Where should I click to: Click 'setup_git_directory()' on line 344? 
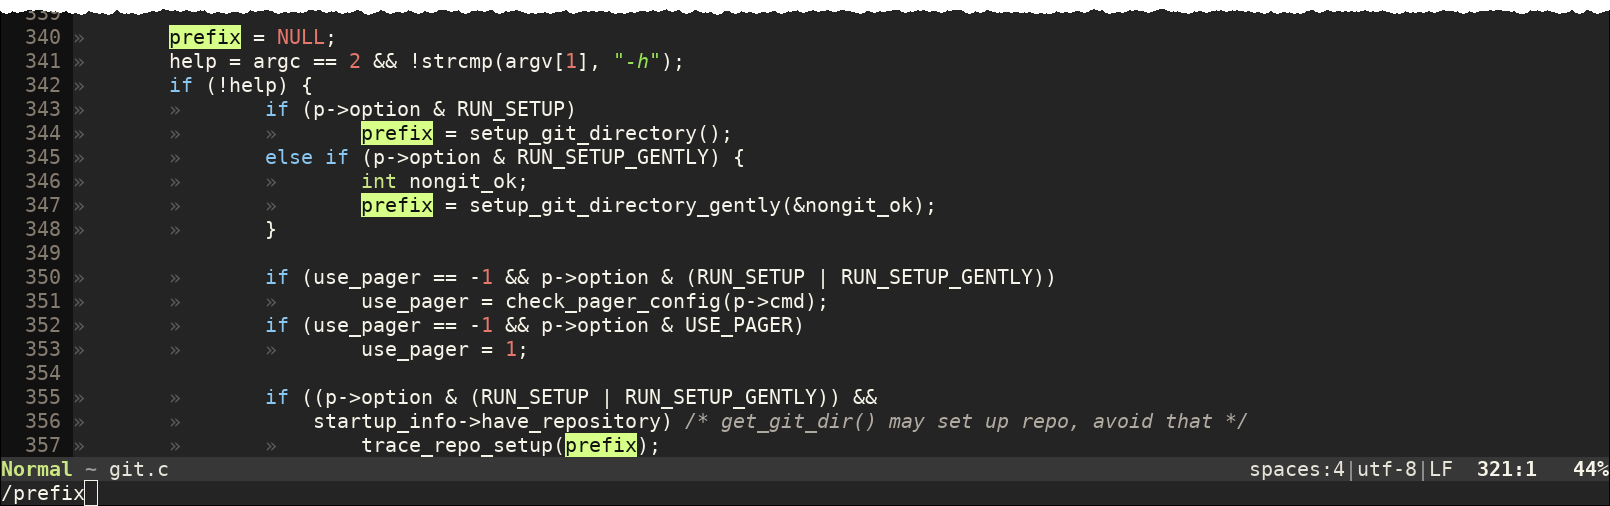595,133
